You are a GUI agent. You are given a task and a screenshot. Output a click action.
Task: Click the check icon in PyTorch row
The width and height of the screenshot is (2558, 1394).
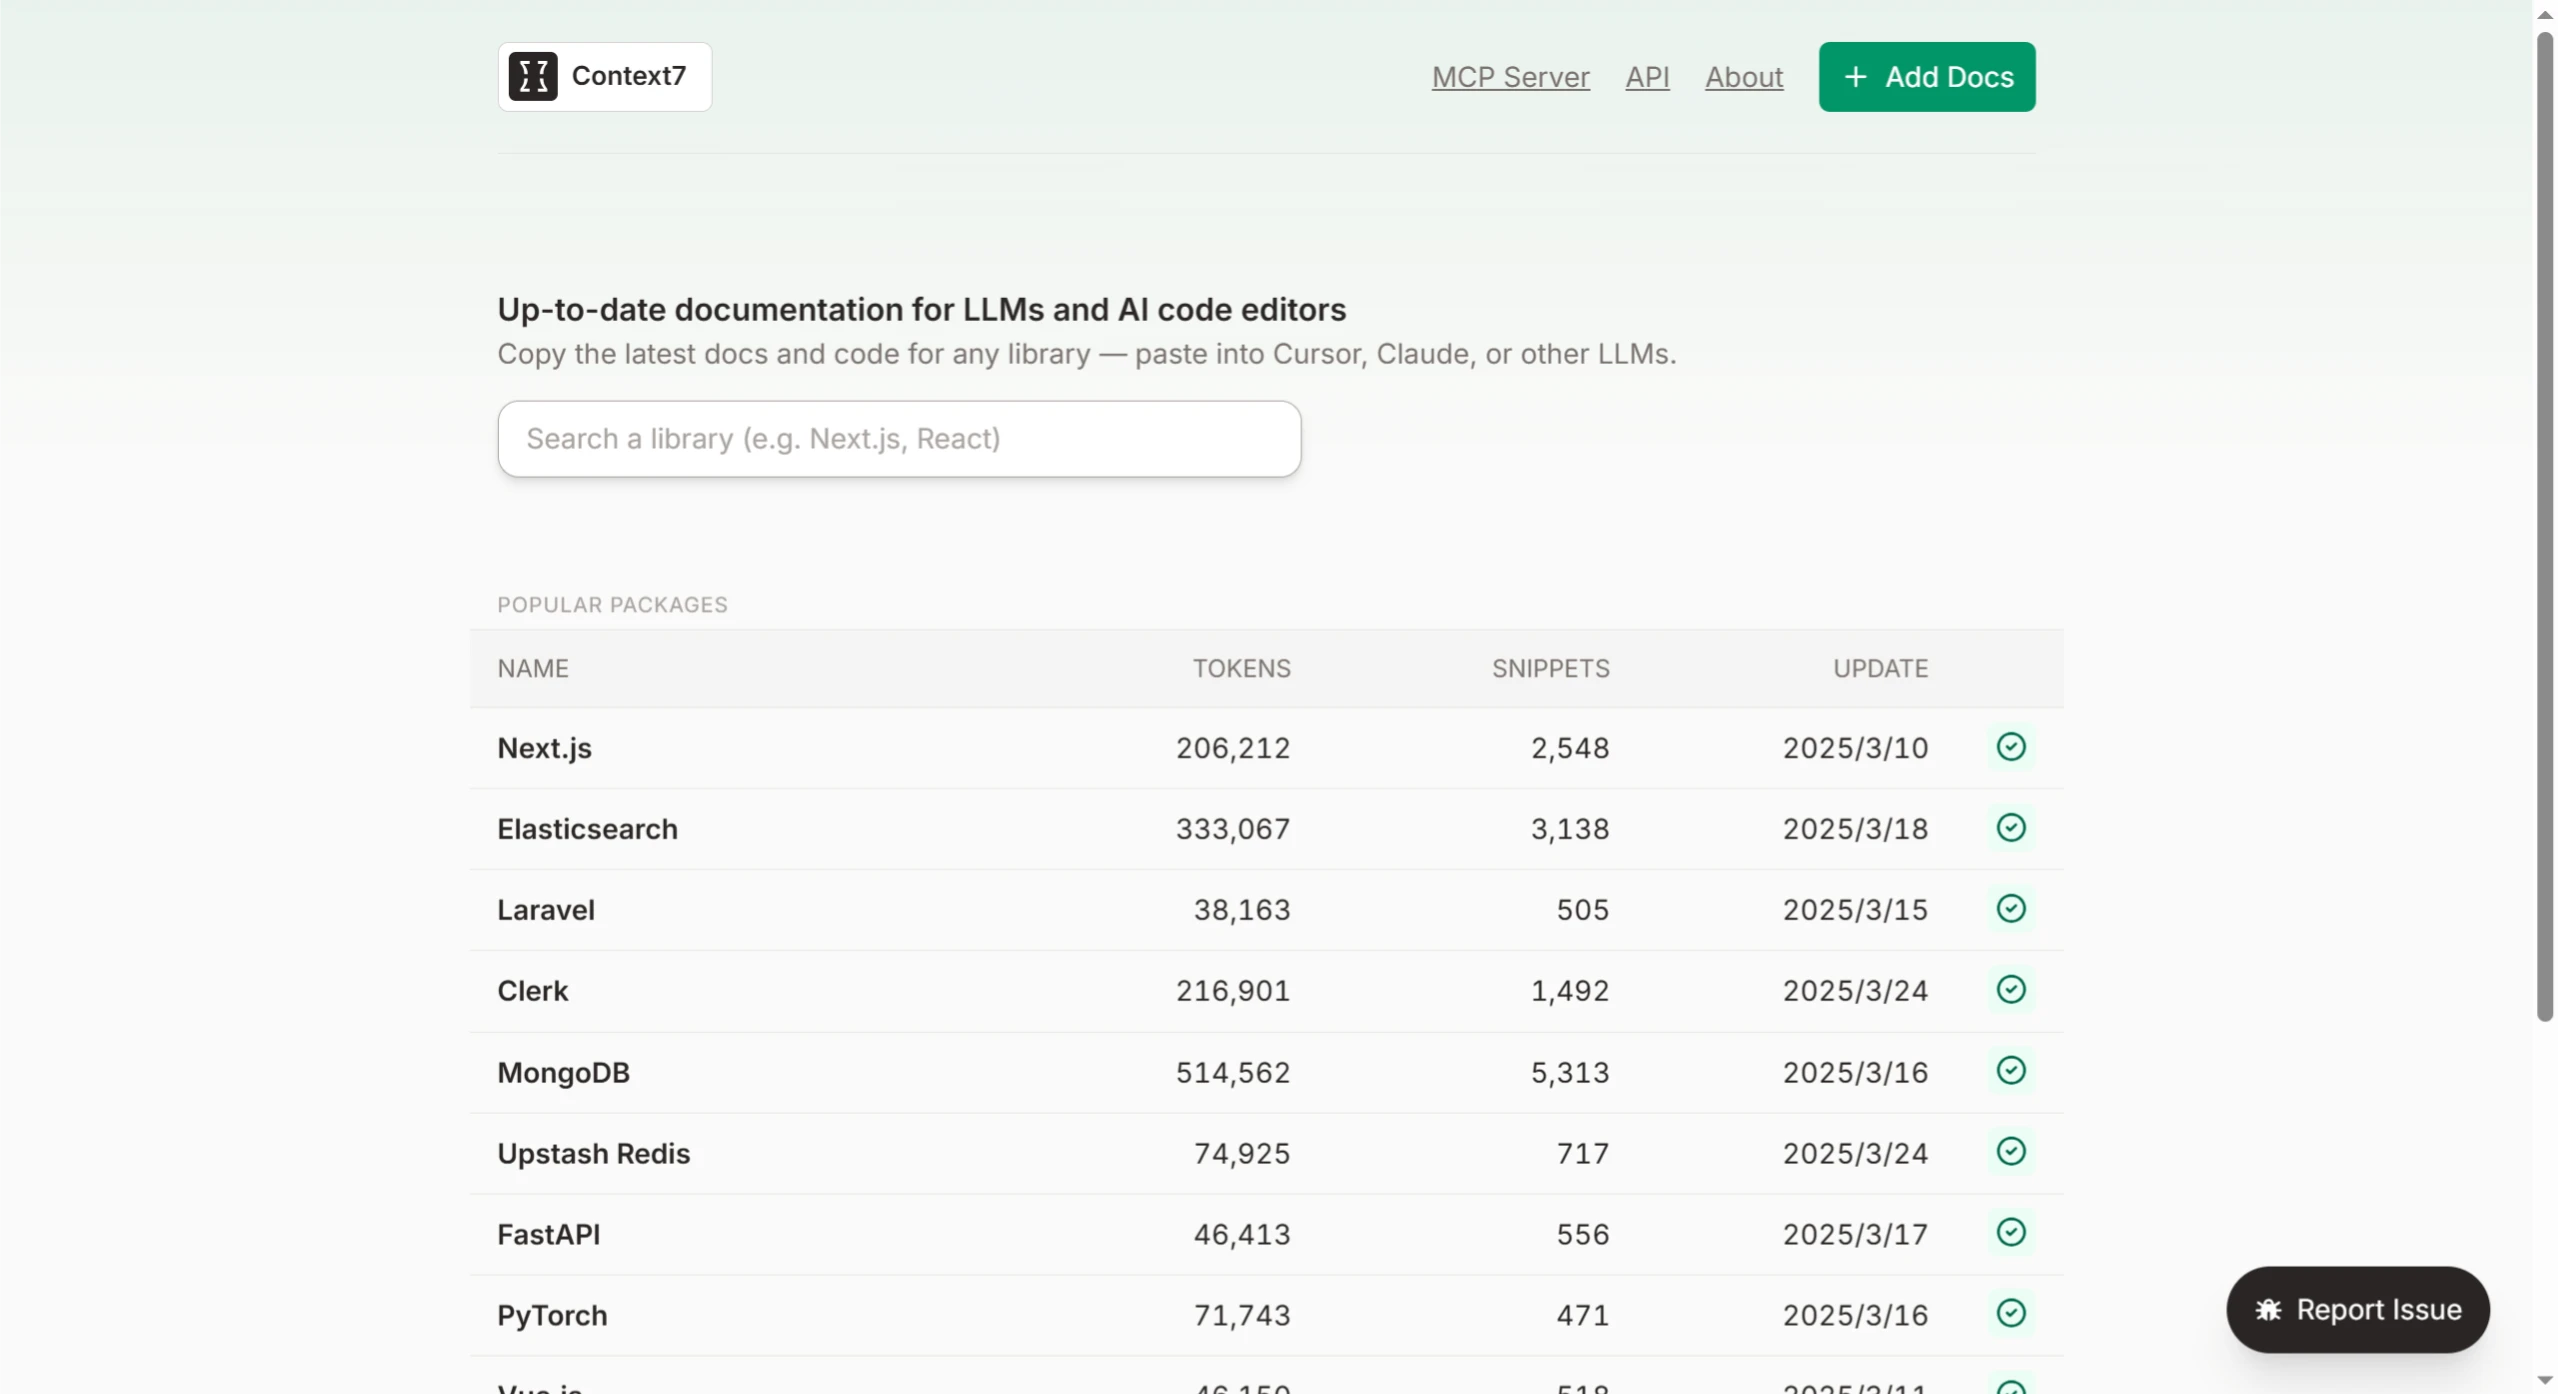[2010, 1314]
